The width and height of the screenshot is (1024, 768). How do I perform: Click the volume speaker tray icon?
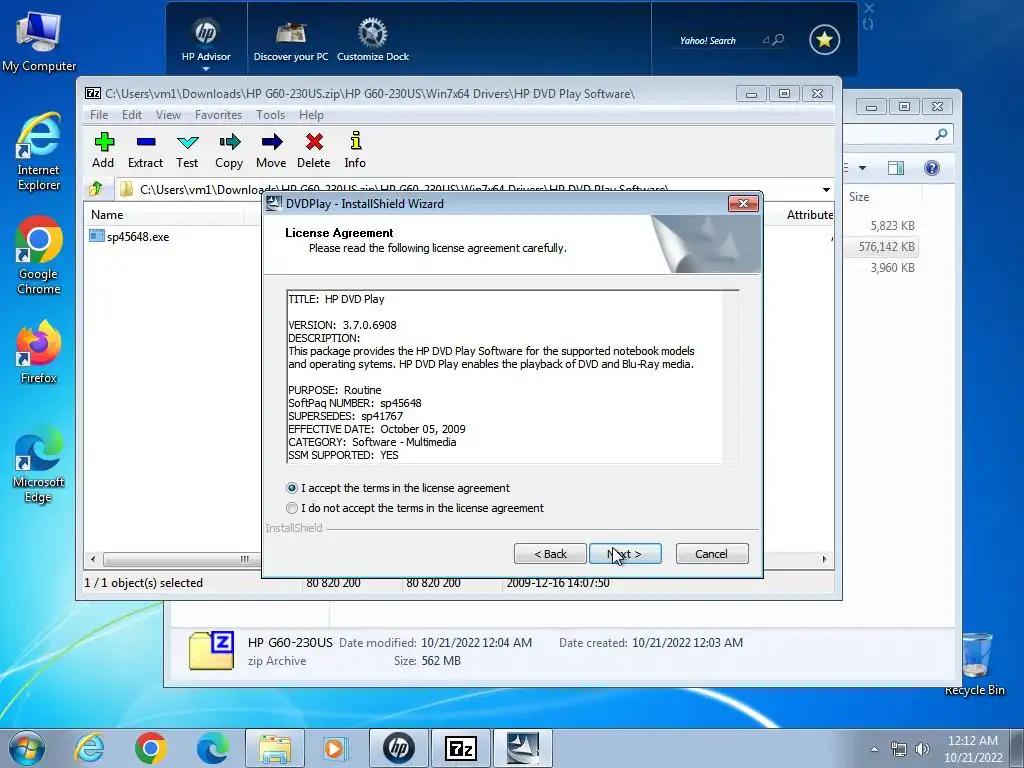[922, 749]
